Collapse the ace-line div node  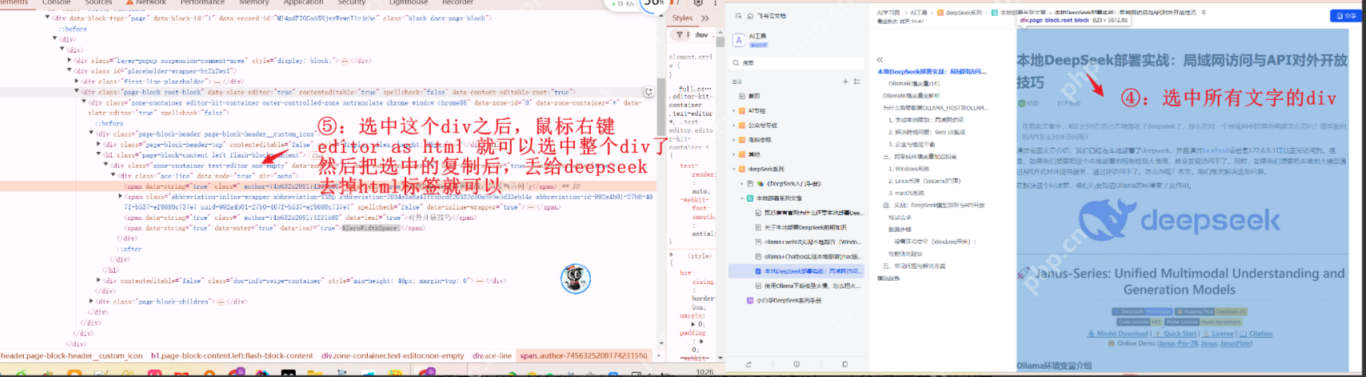(113, 175)
